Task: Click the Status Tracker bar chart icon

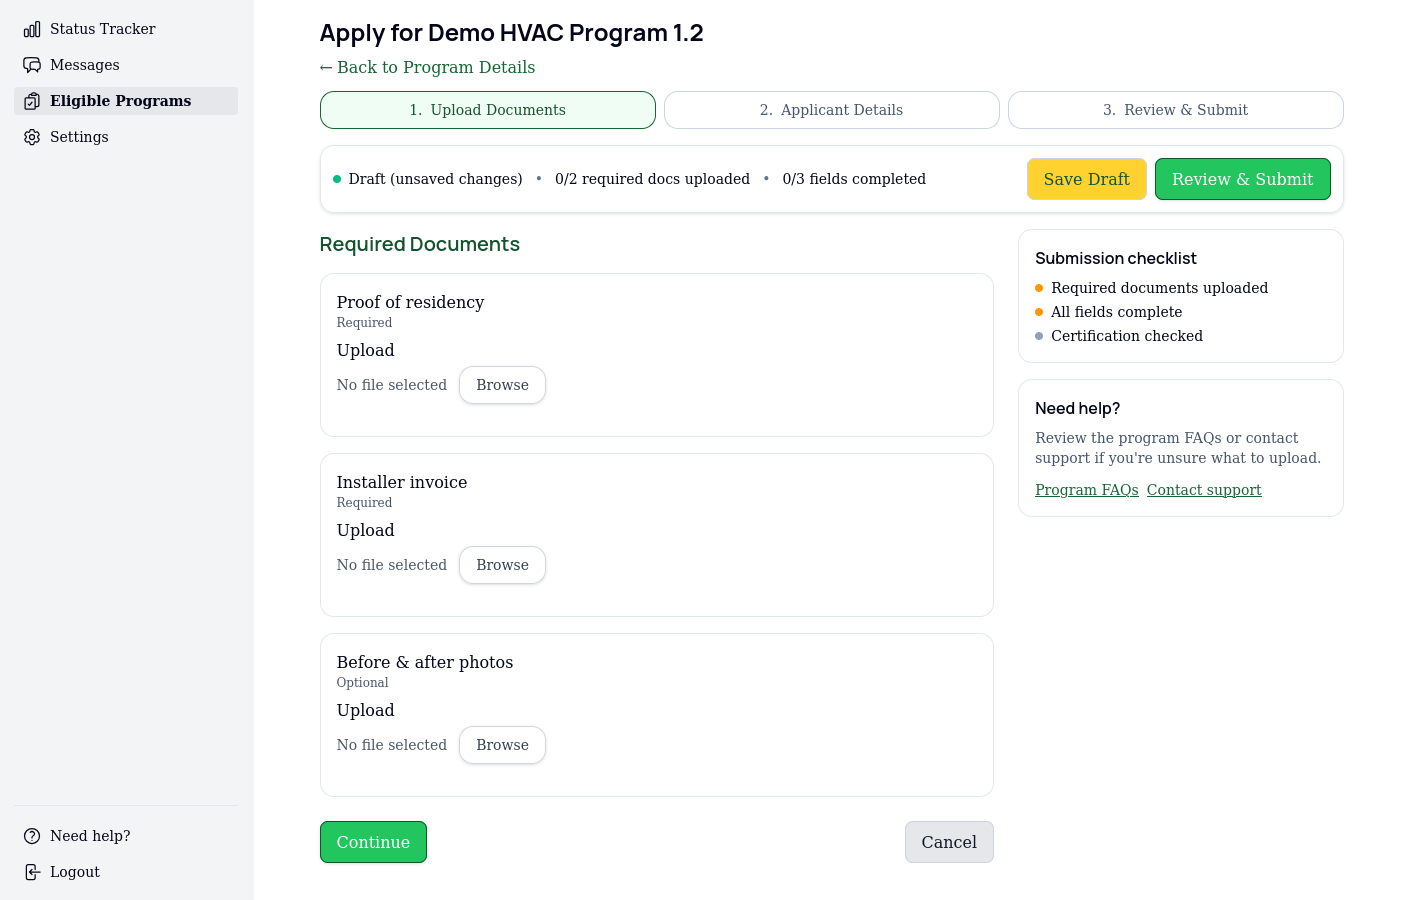Action: point(32,29)
